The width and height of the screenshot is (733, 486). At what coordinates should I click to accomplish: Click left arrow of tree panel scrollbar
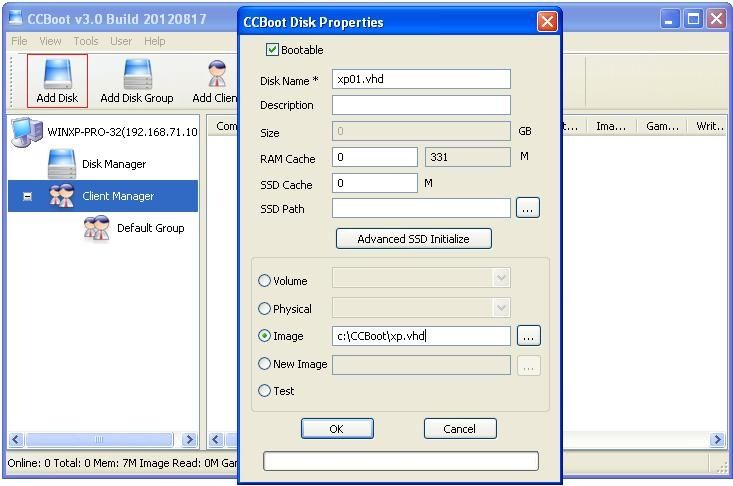click(15, 439)
